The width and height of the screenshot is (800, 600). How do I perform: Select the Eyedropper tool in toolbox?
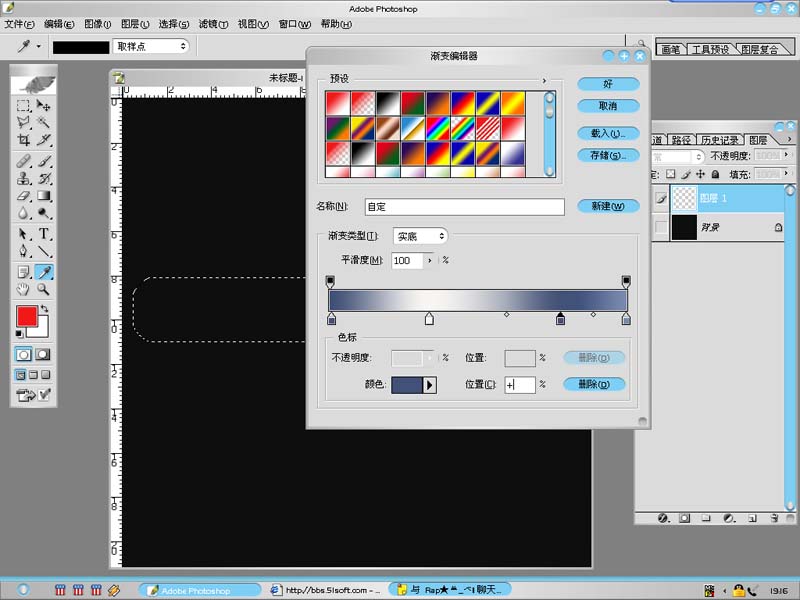point(44,272)
